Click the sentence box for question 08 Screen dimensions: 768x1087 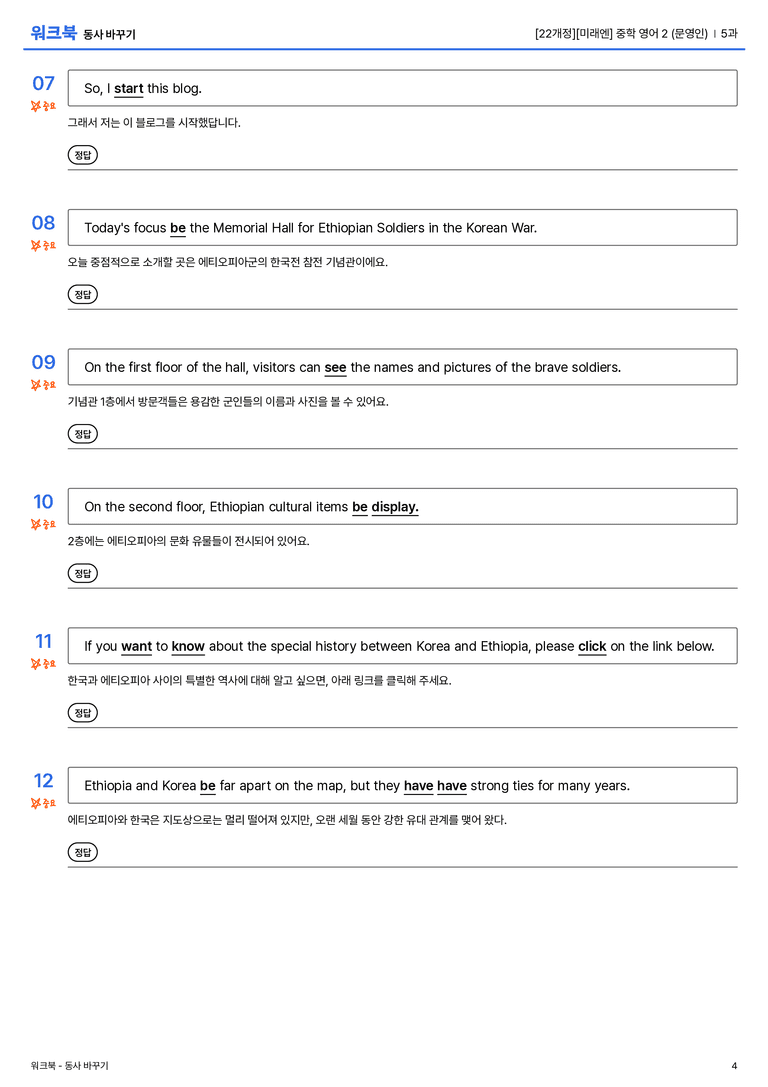[x=403, y=227]
